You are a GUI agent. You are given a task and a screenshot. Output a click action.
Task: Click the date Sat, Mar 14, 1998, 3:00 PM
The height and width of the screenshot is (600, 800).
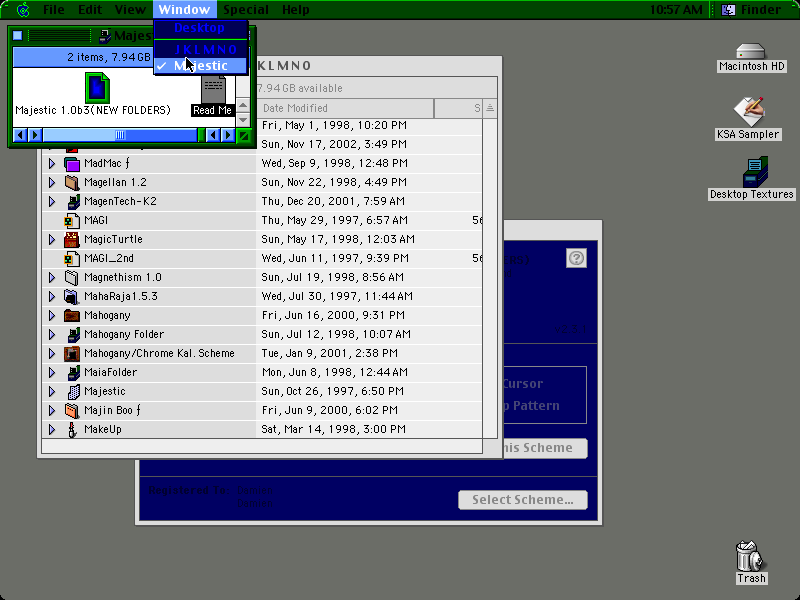point(334,430)
